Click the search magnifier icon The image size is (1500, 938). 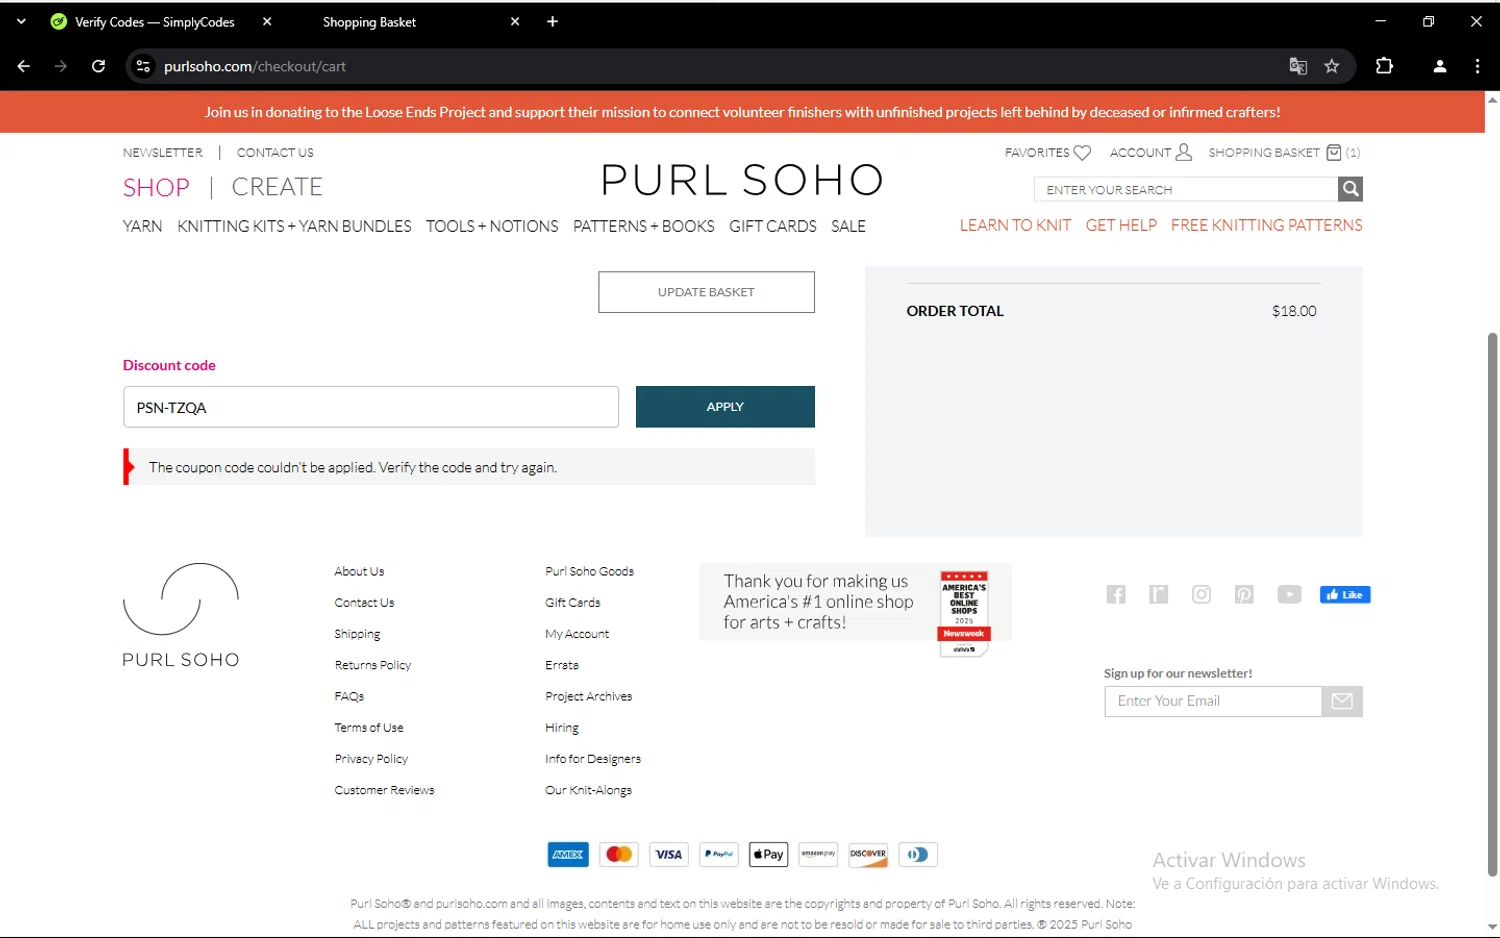[1350, 189]
